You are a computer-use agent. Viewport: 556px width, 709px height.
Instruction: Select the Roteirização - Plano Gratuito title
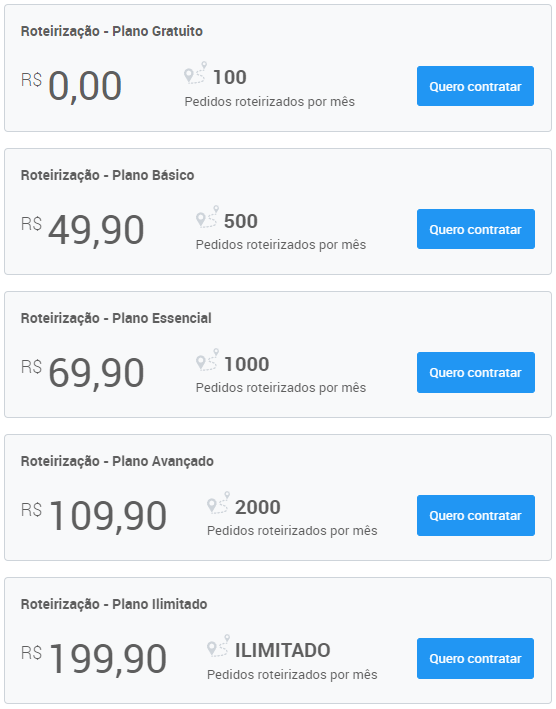[x=112, y=31]
